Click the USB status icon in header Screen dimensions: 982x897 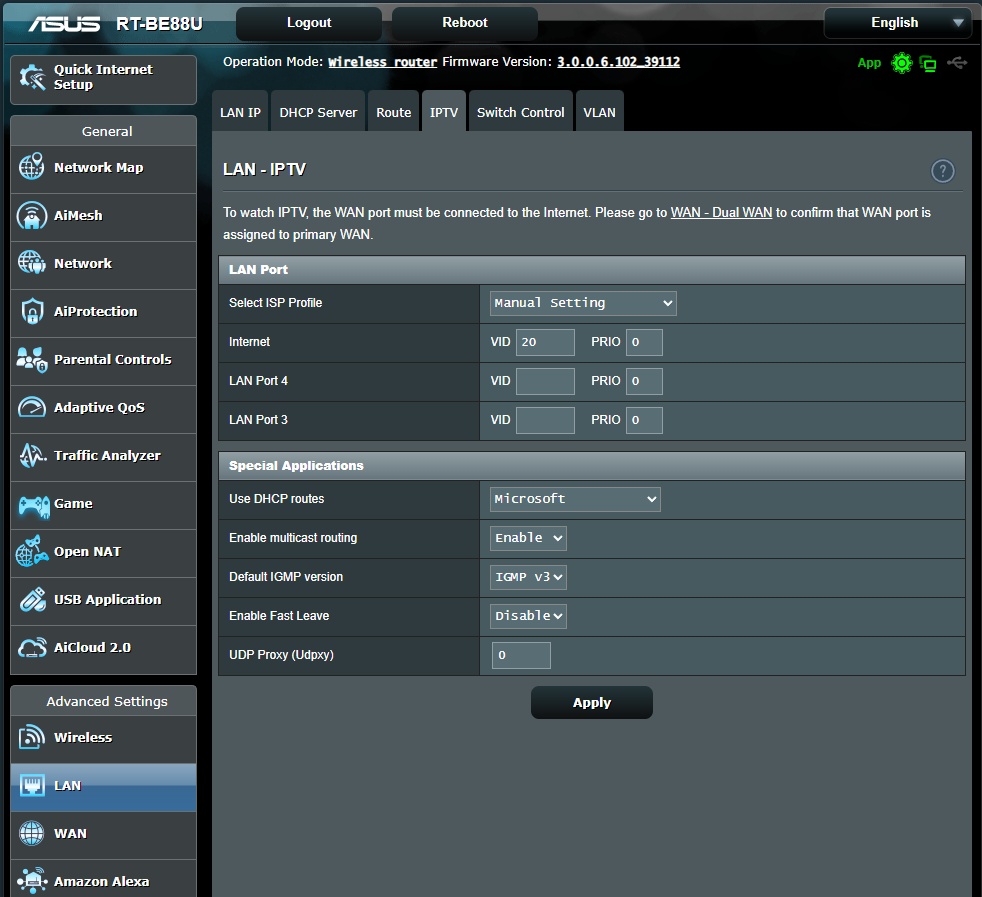point(957,63)
